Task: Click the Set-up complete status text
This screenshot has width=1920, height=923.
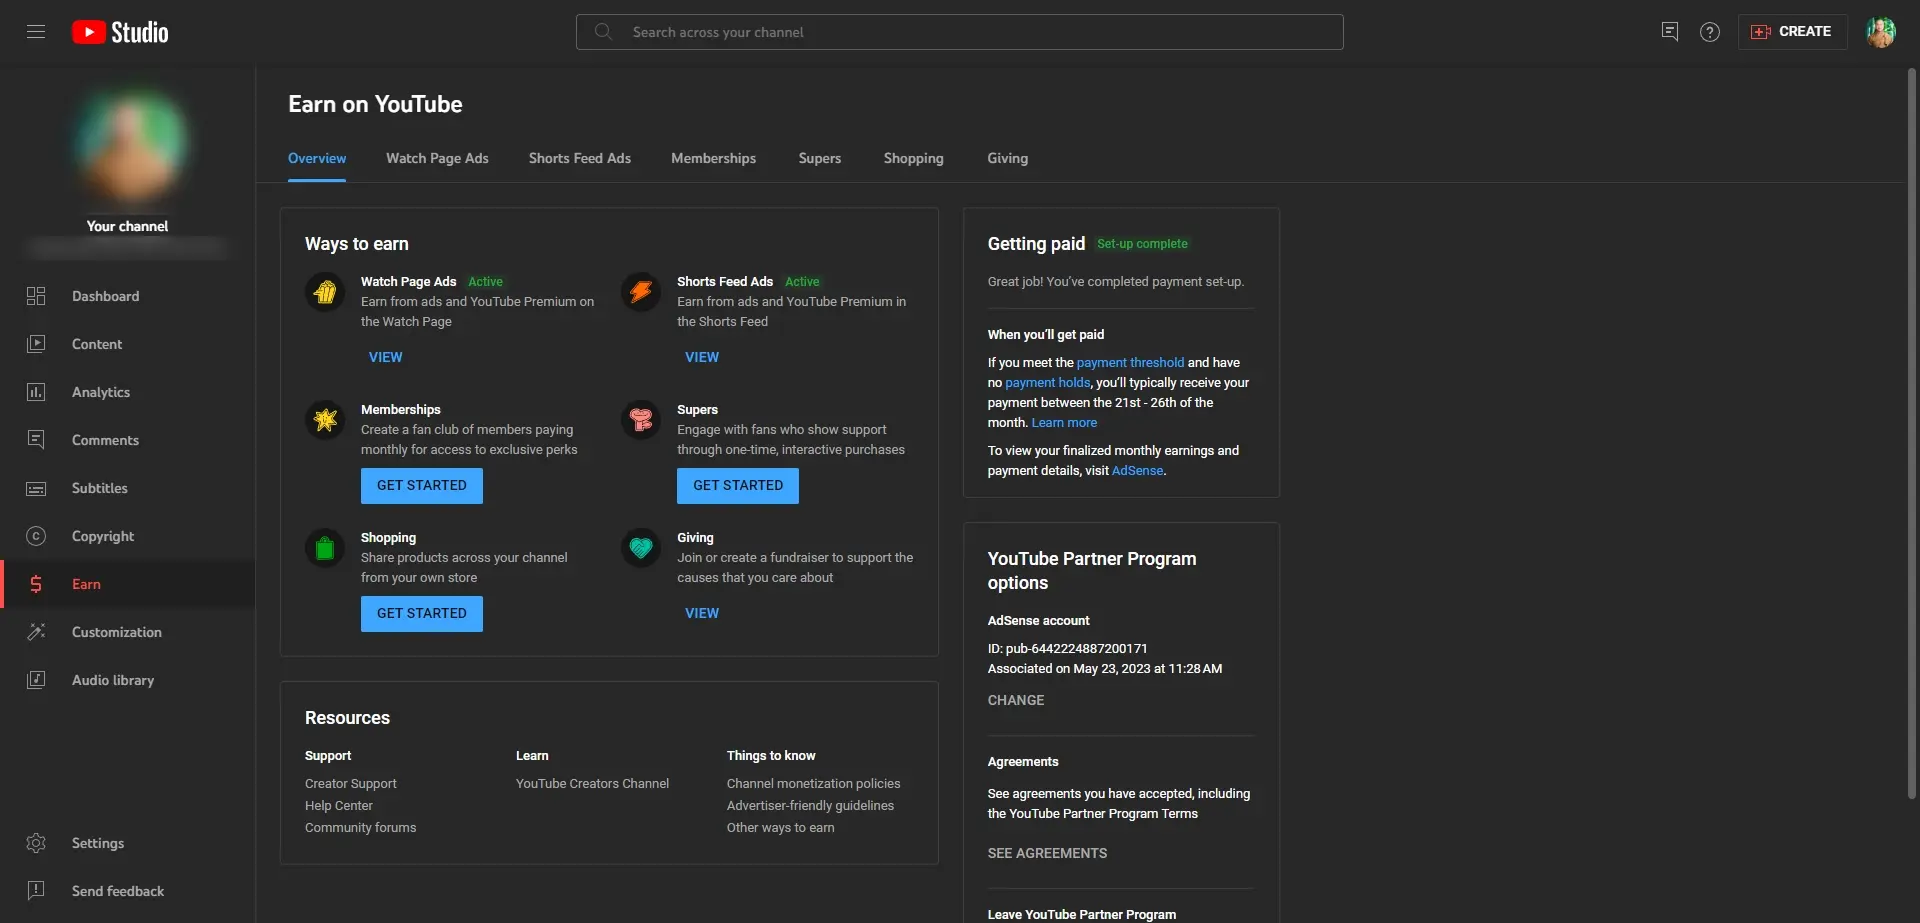Action: pyautogui.click(x=1142, y=244)
